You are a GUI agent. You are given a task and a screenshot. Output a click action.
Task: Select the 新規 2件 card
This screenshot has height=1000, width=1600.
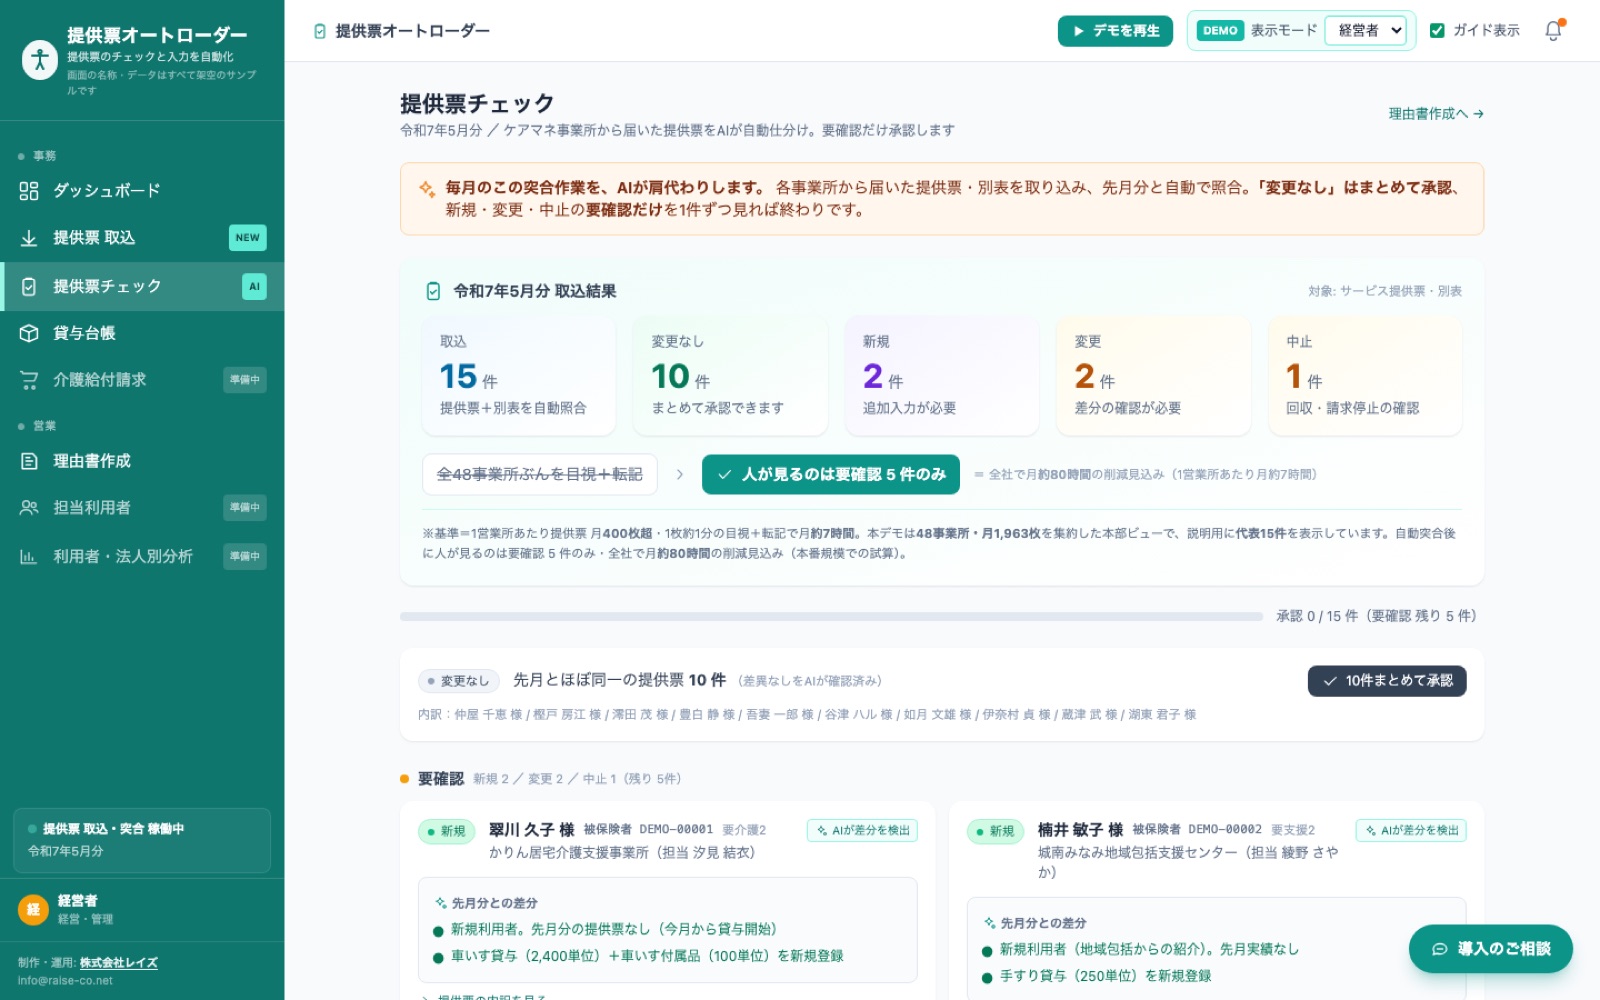click(x=941, y=376)
